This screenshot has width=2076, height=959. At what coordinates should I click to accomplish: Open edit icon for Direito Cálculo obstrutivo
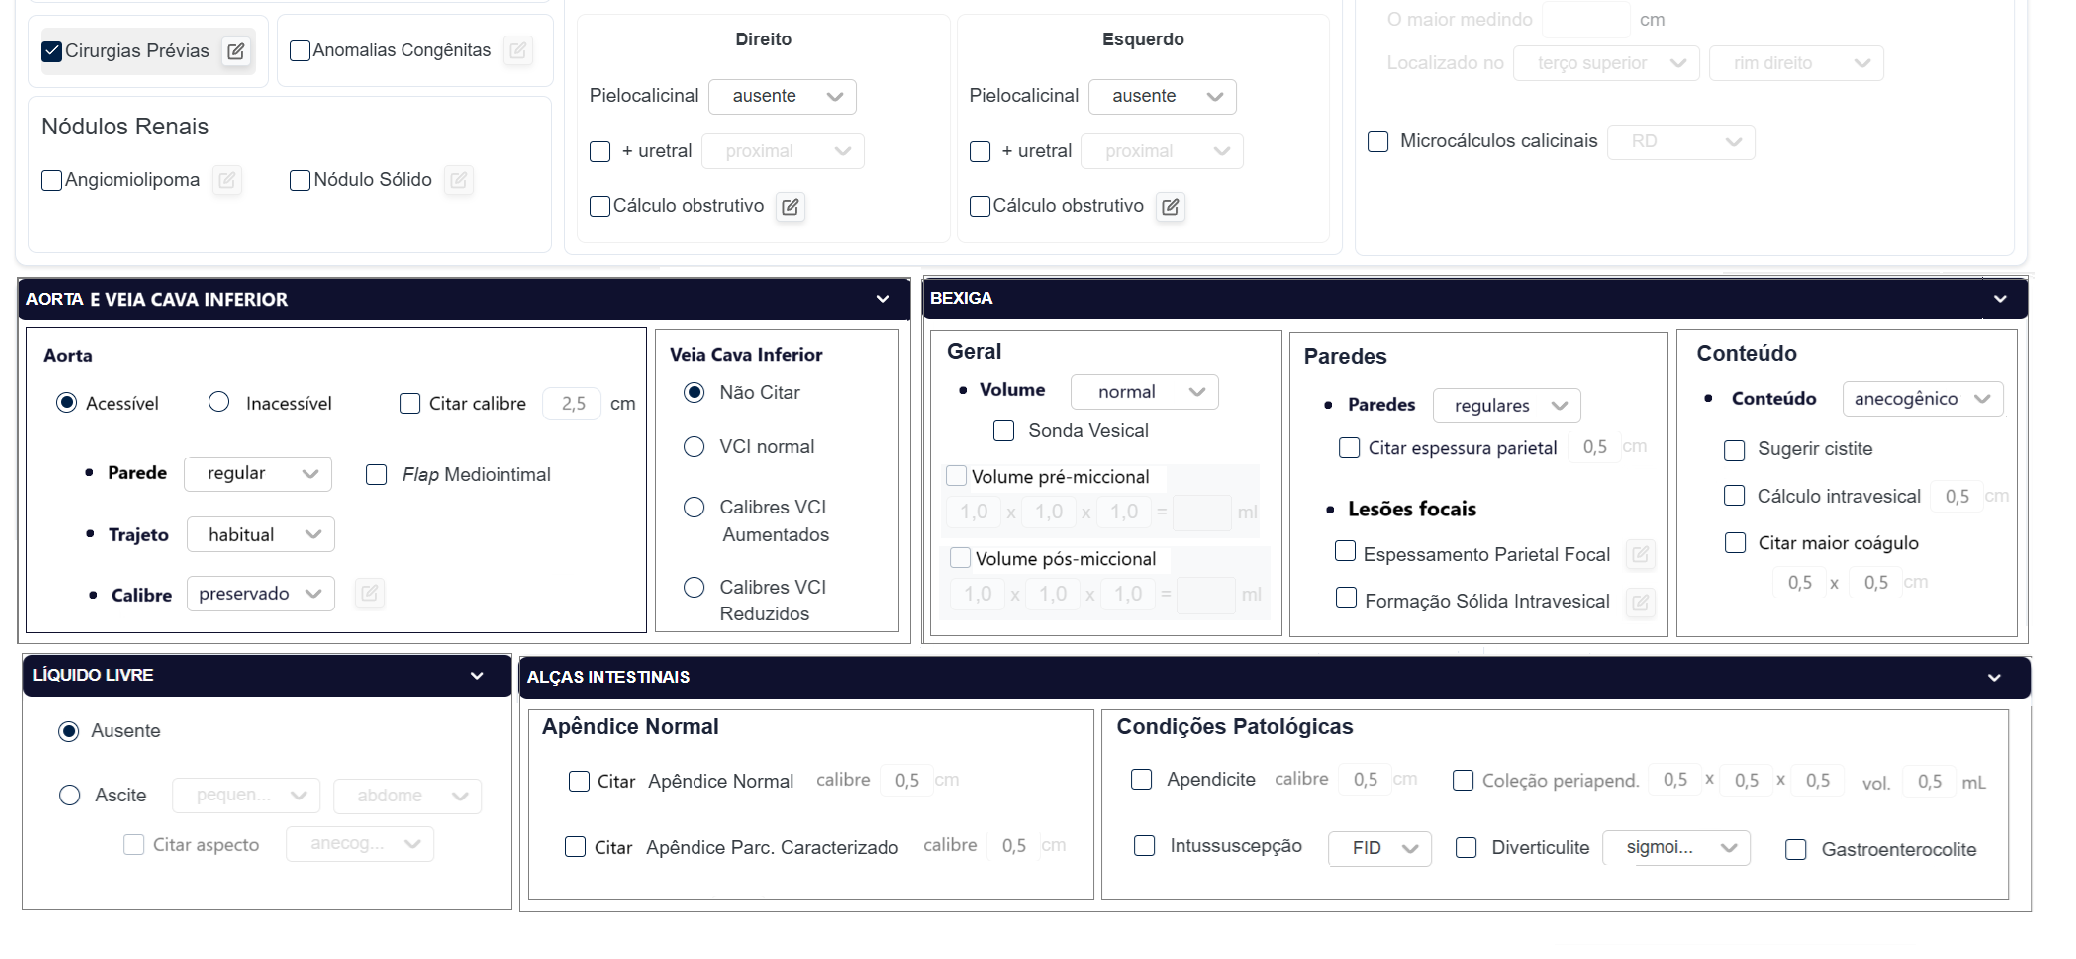(x=790, y=207)
